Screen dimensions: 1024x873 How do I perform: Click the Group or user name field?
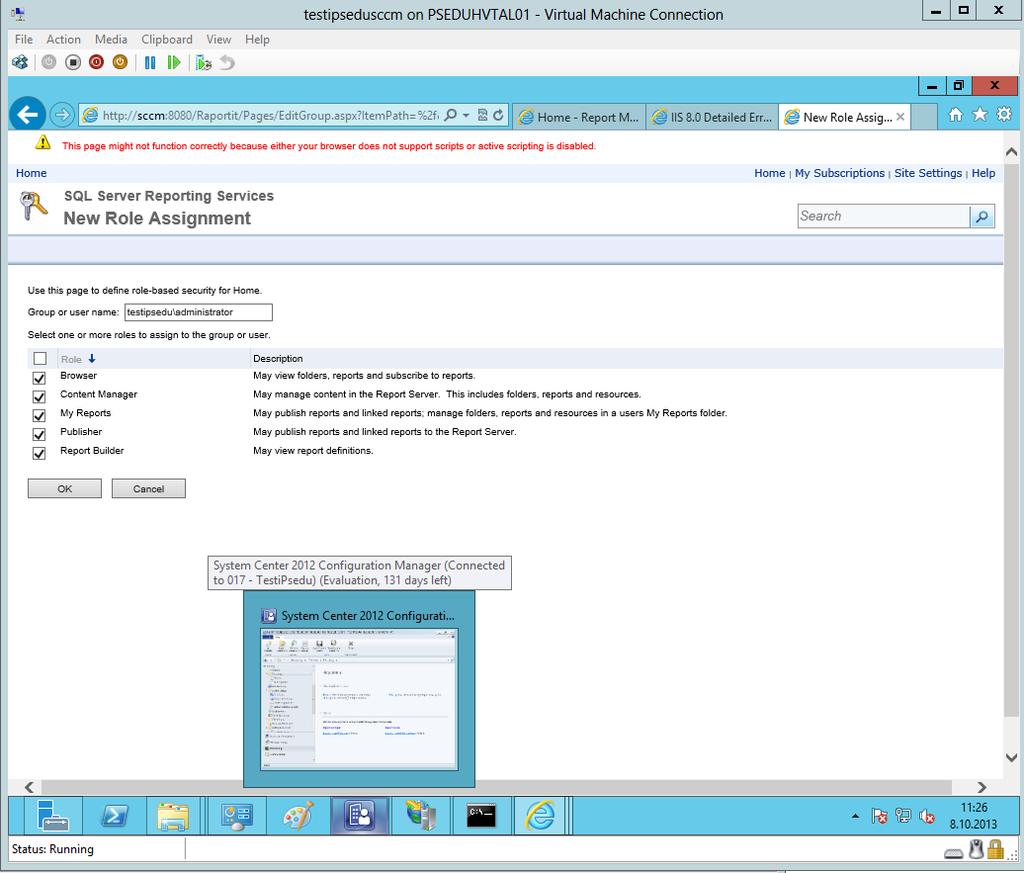tap(199, 312)
